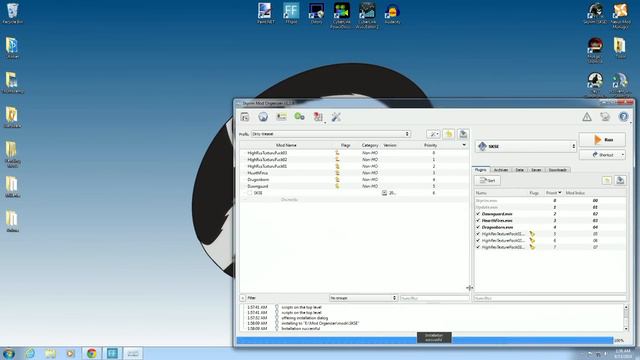
Task: Click the plugin list restore backup icon
Action: [x=607, y=180]
